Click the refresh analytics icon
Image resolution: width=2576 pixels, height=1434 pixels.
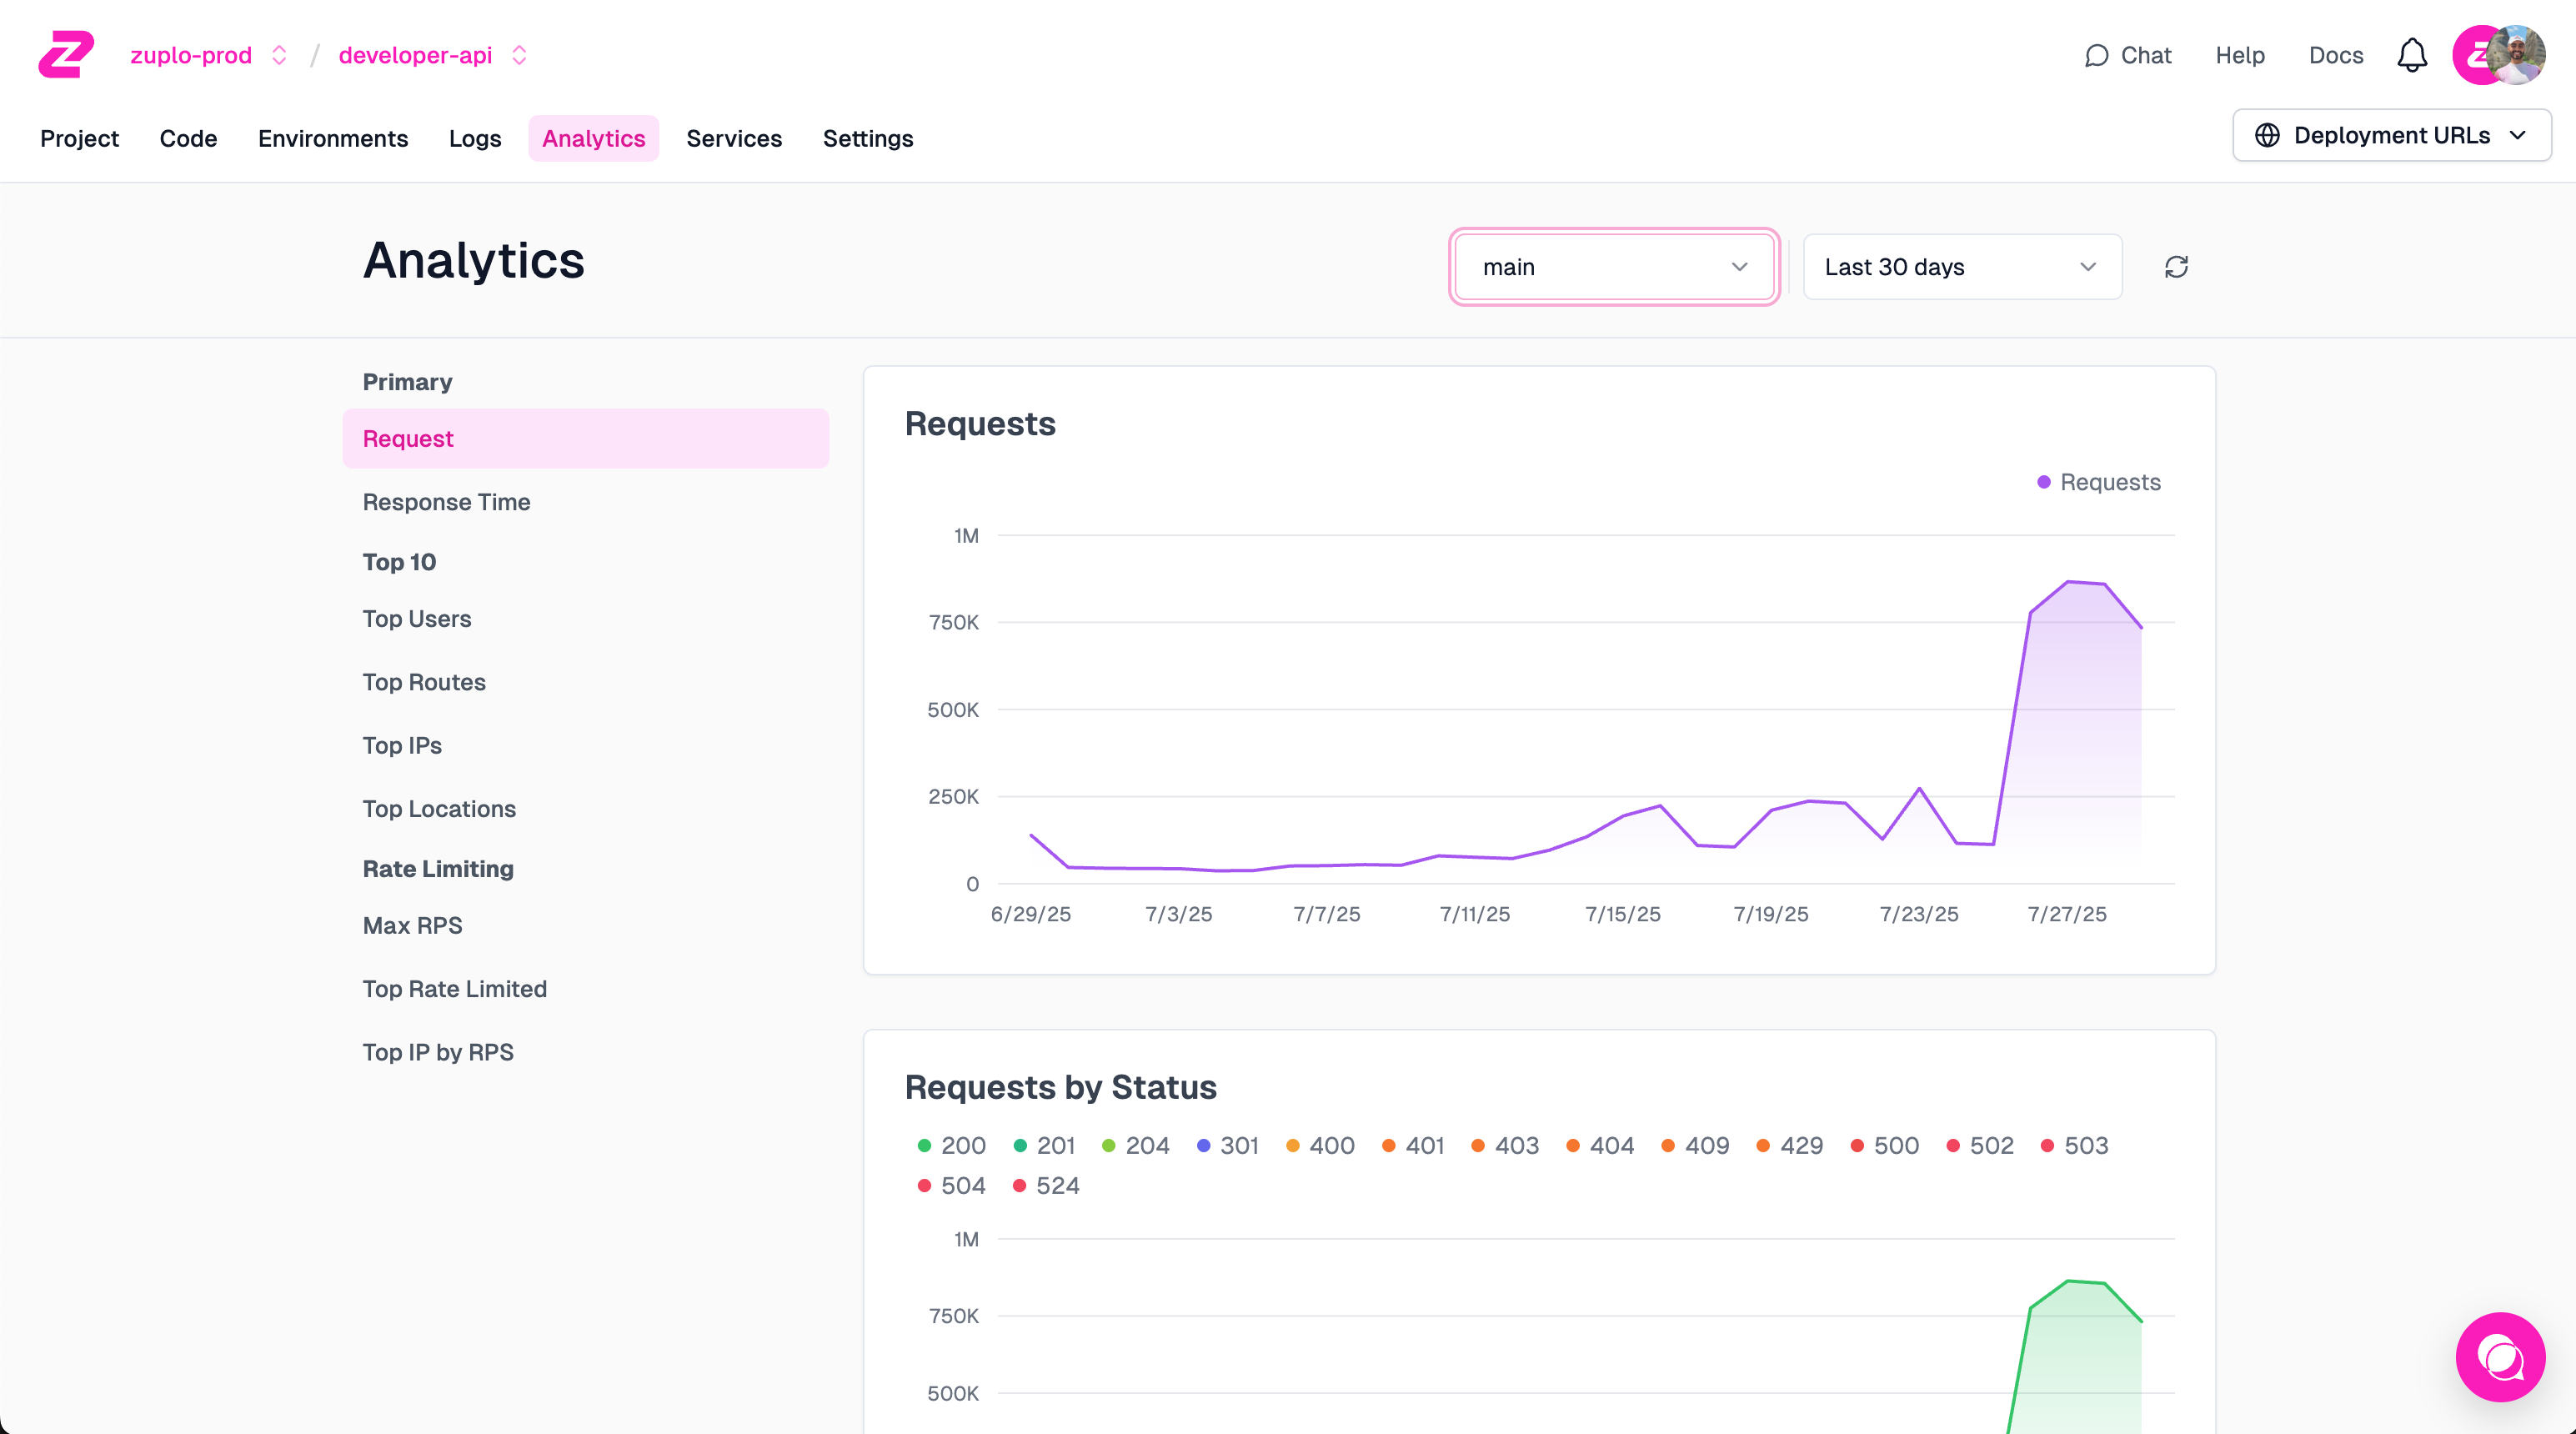tap(2176, 267)
